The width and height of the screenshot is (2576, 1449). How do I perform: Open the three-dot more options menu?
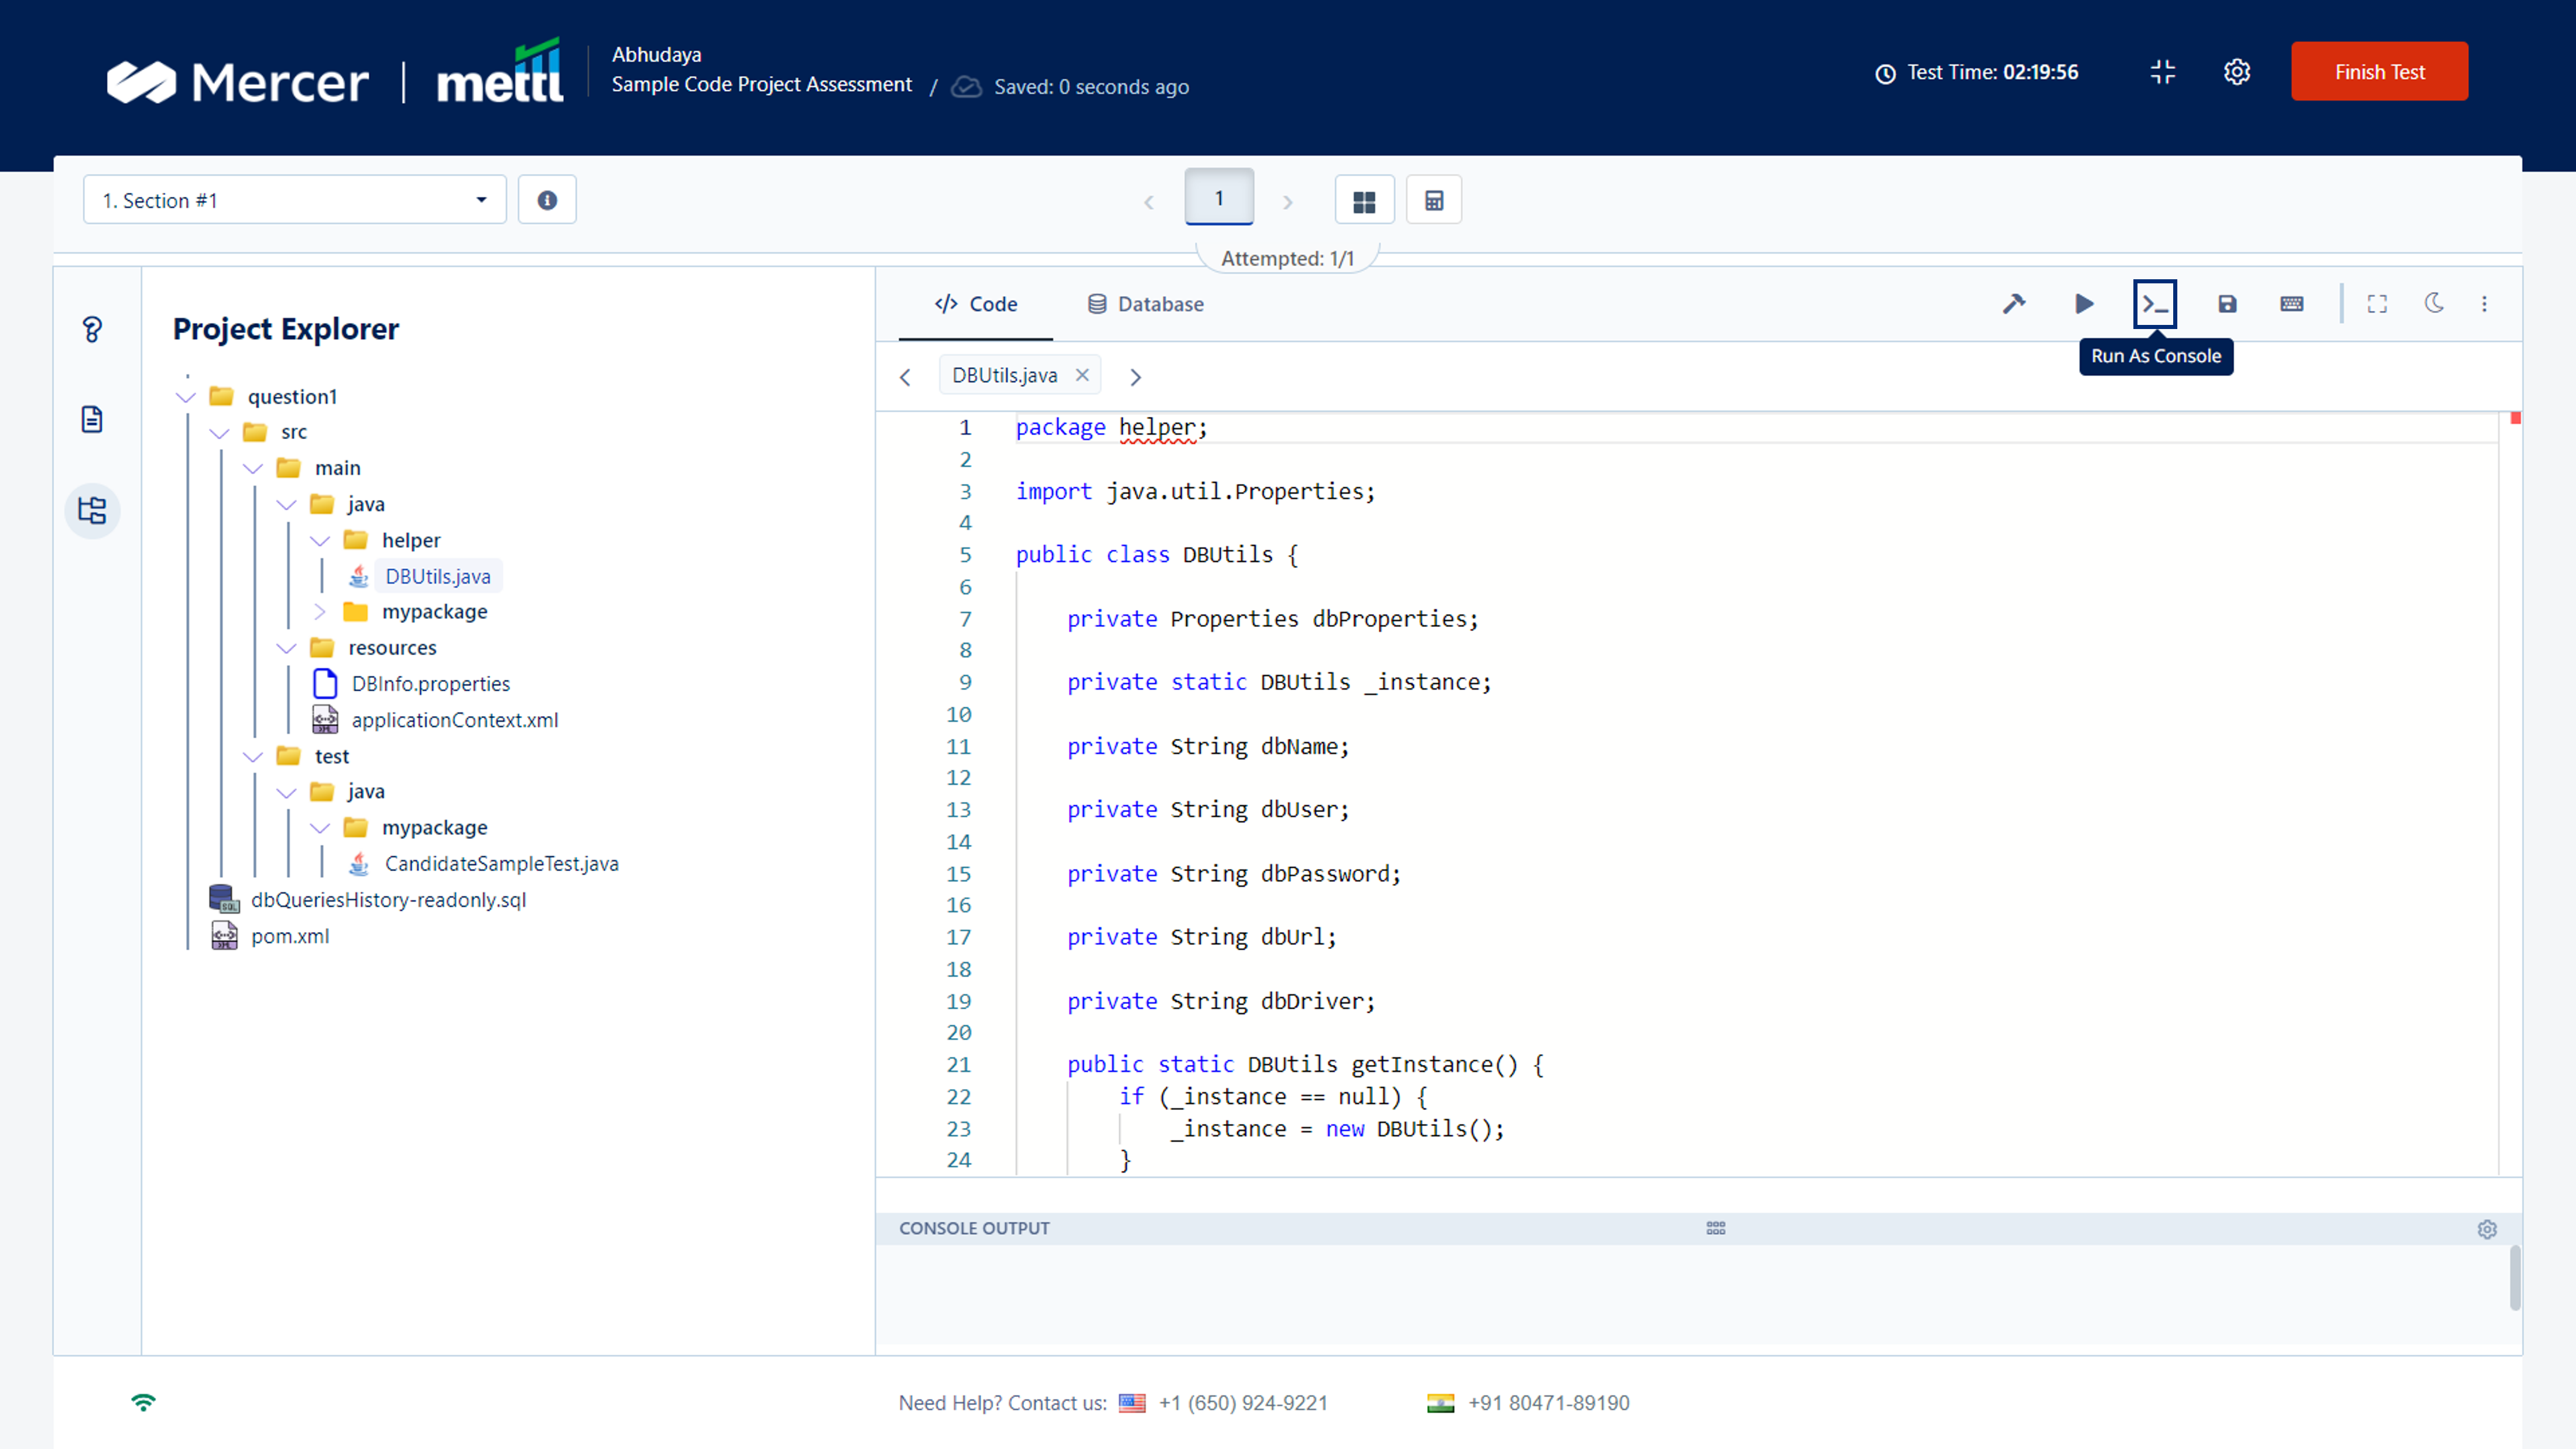coord(2485,303)
